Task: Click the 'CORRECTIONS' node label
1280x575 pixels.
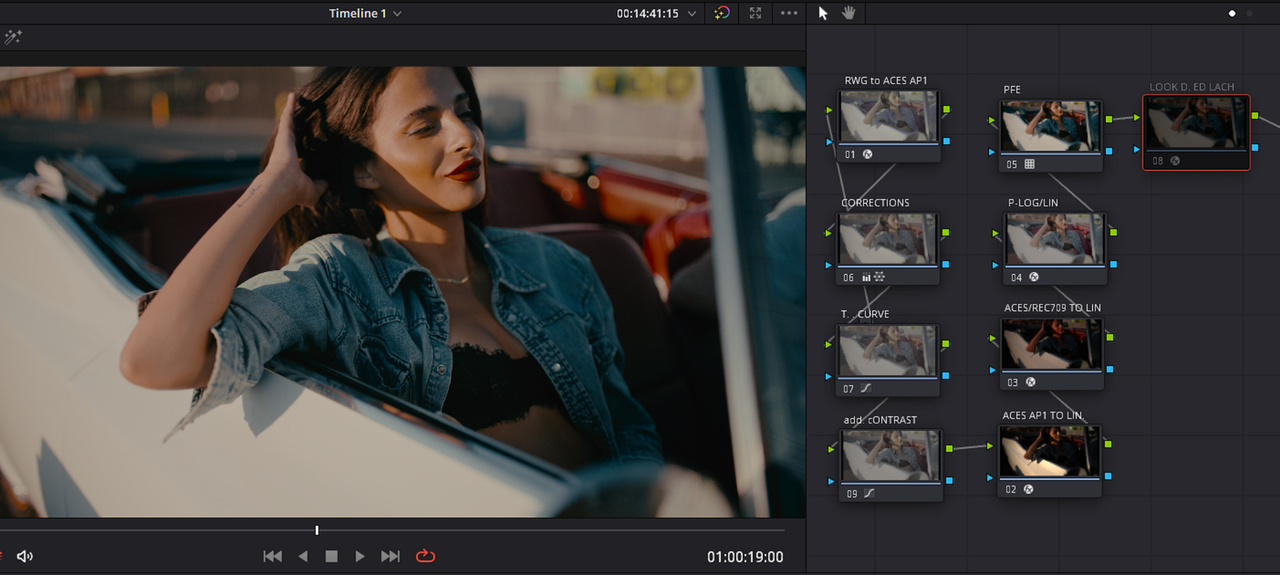Action: pyautogui.click(x=875, y=203)
